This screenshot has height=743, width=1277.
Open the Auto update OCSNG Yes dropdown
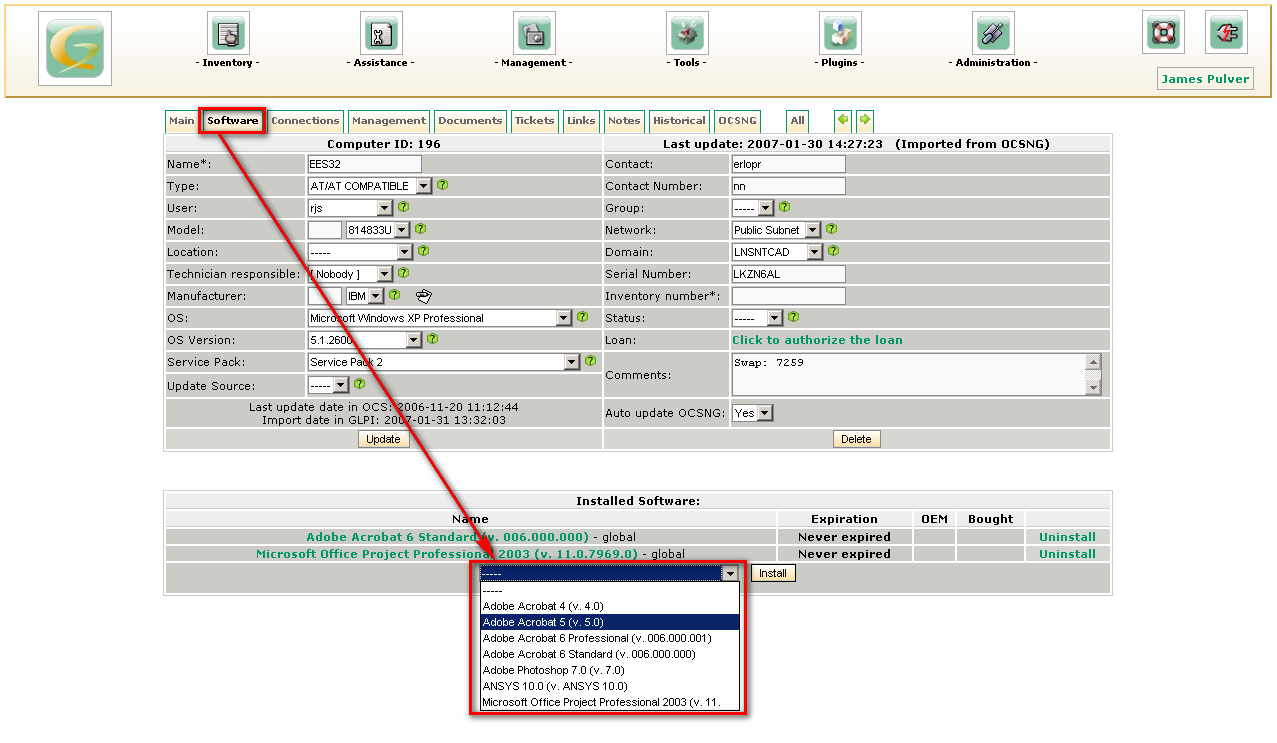[753, 413]
